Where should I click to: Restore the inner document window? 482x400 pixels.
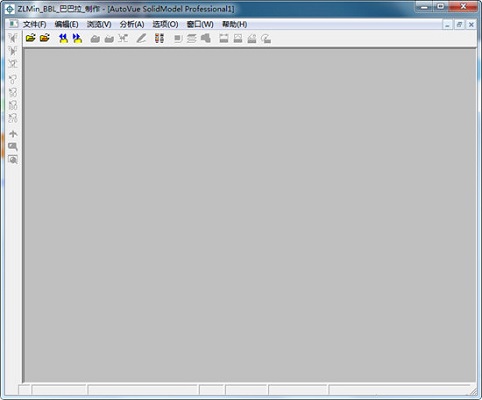(459, 24)
